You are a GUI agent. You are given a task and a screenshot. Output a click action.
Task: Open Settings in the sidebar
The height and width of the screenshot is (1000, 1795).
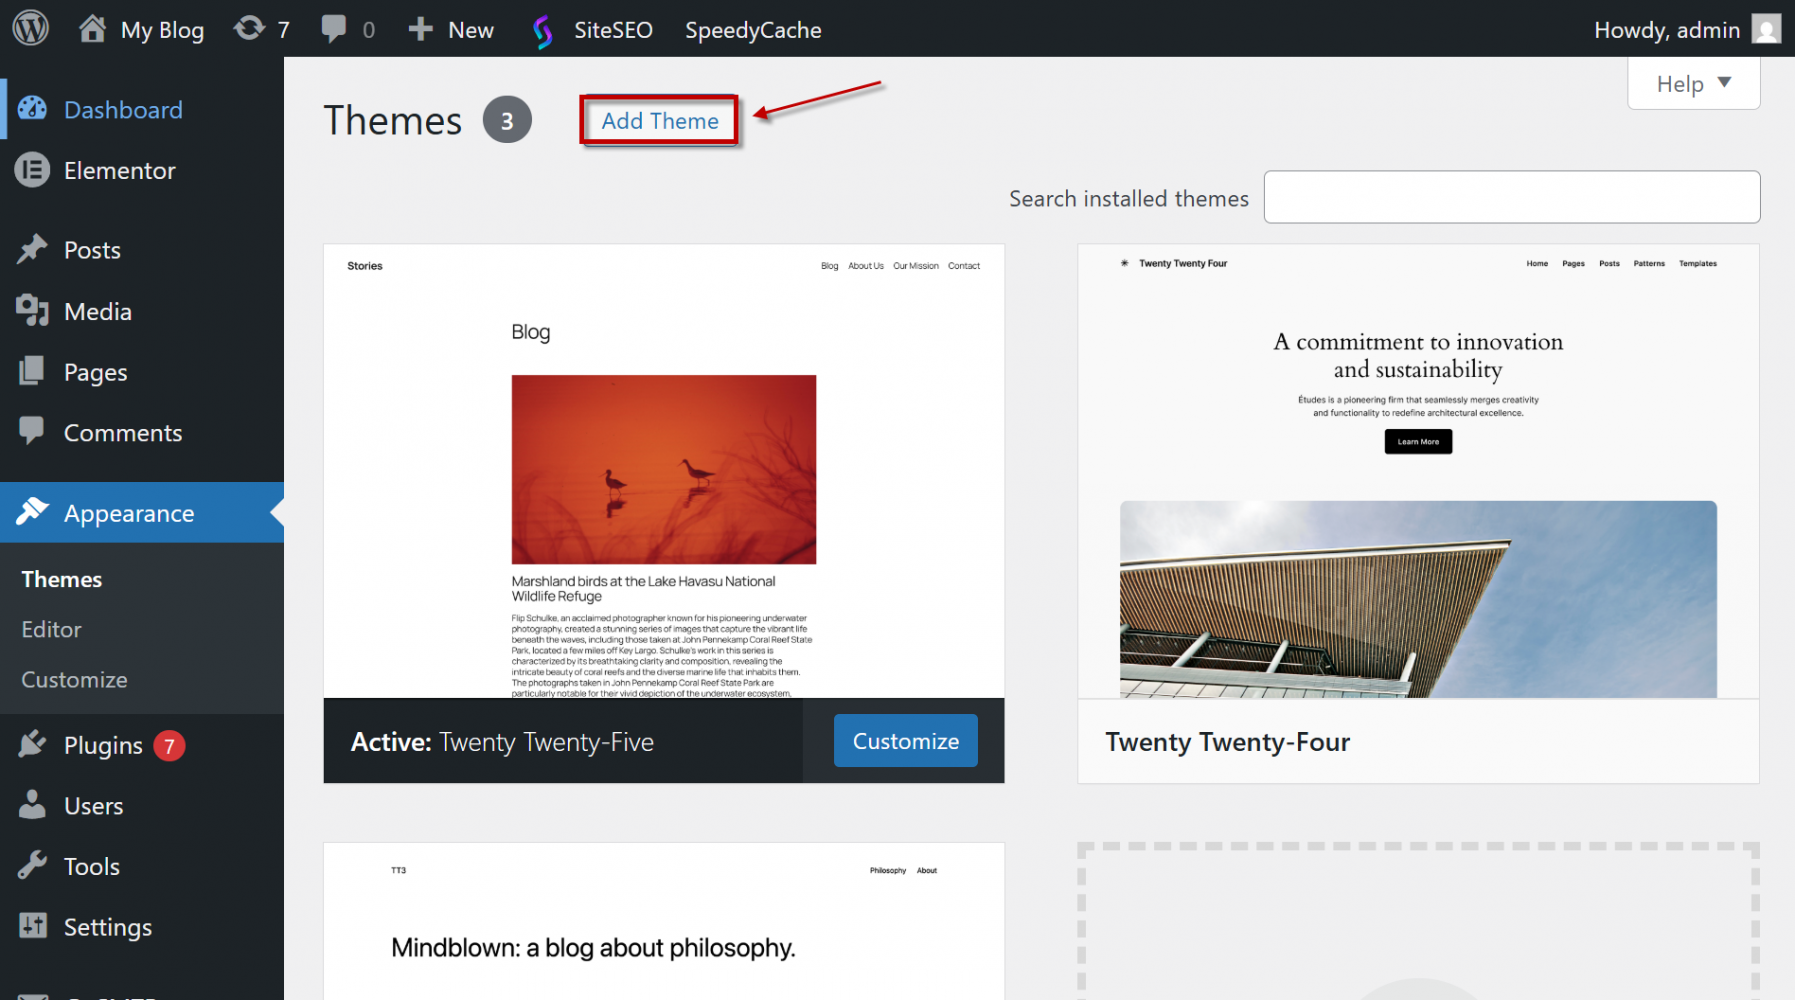click(108, 927)
